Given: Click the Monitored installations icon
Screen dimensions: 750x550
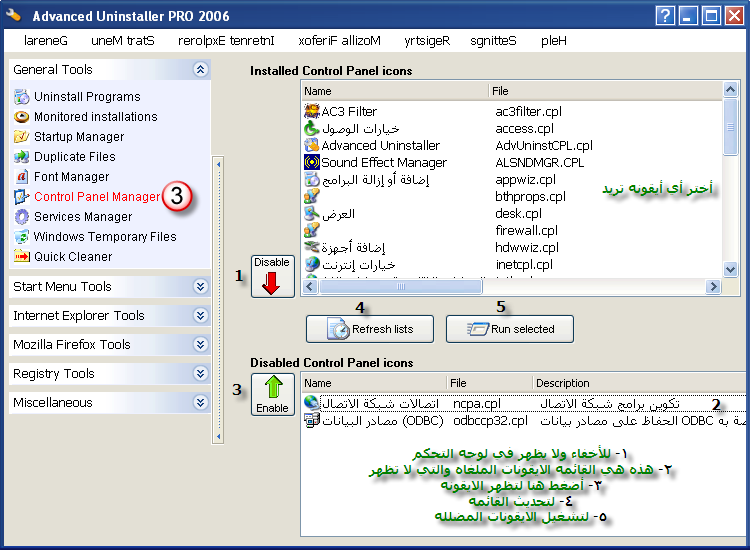Looking at the screenshot, I should (x=22, y=117).
